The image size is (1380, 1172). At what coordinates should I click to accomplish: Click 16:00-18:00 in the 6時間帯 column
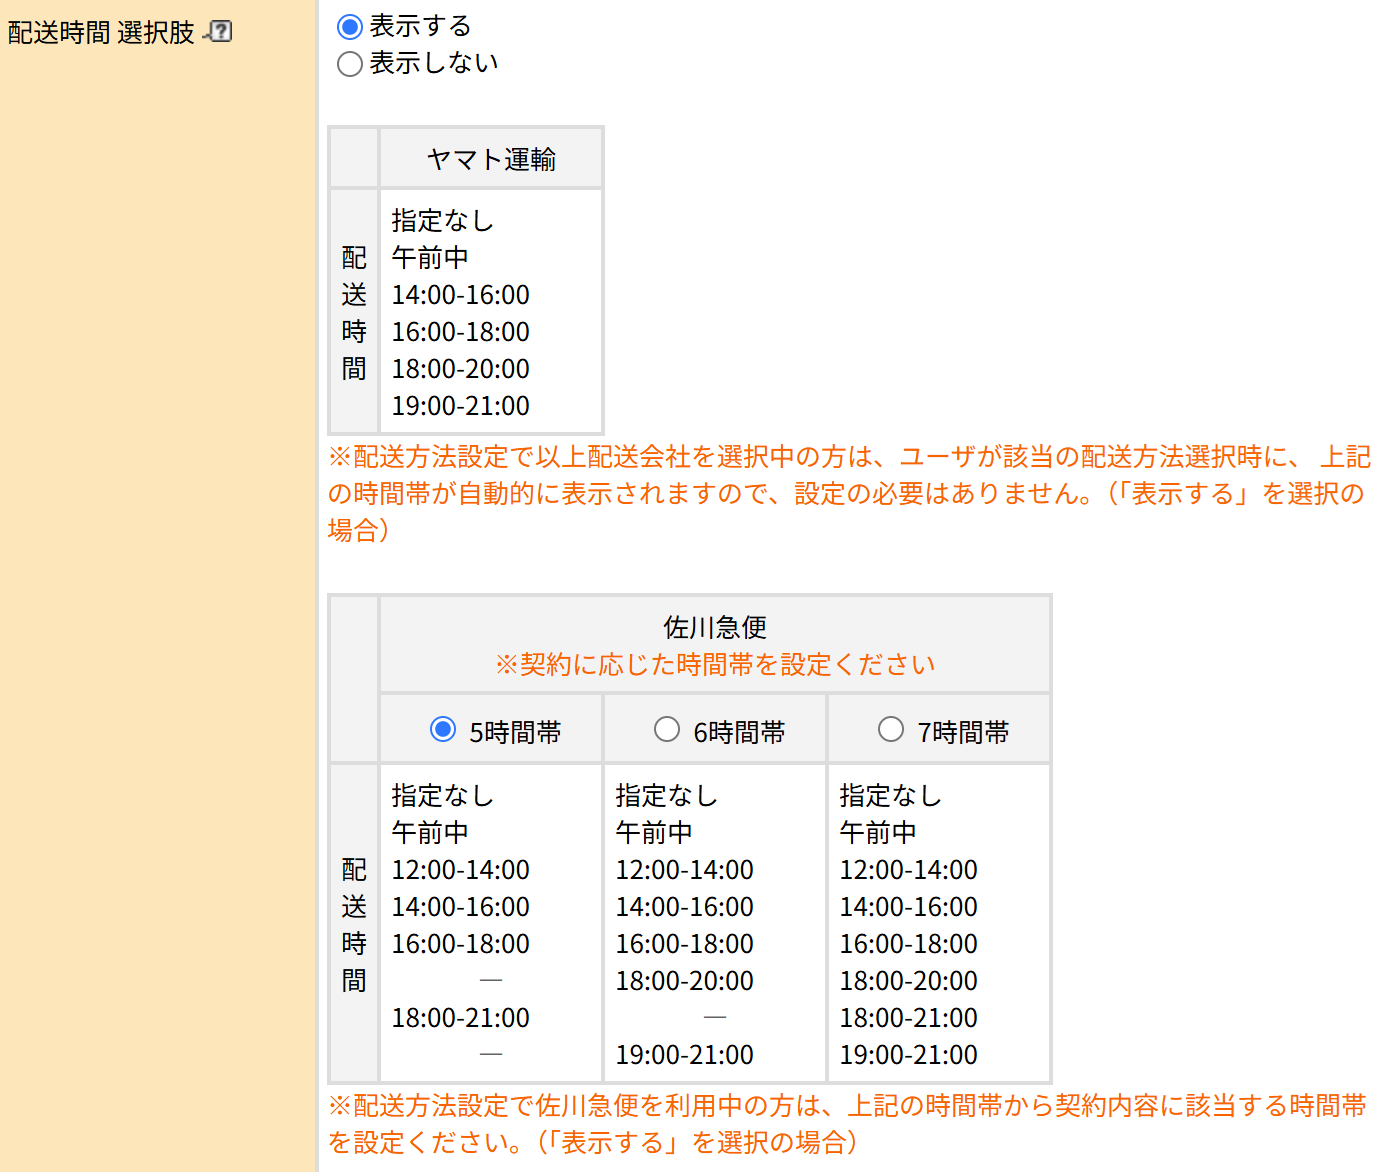(x=683, y=943)
